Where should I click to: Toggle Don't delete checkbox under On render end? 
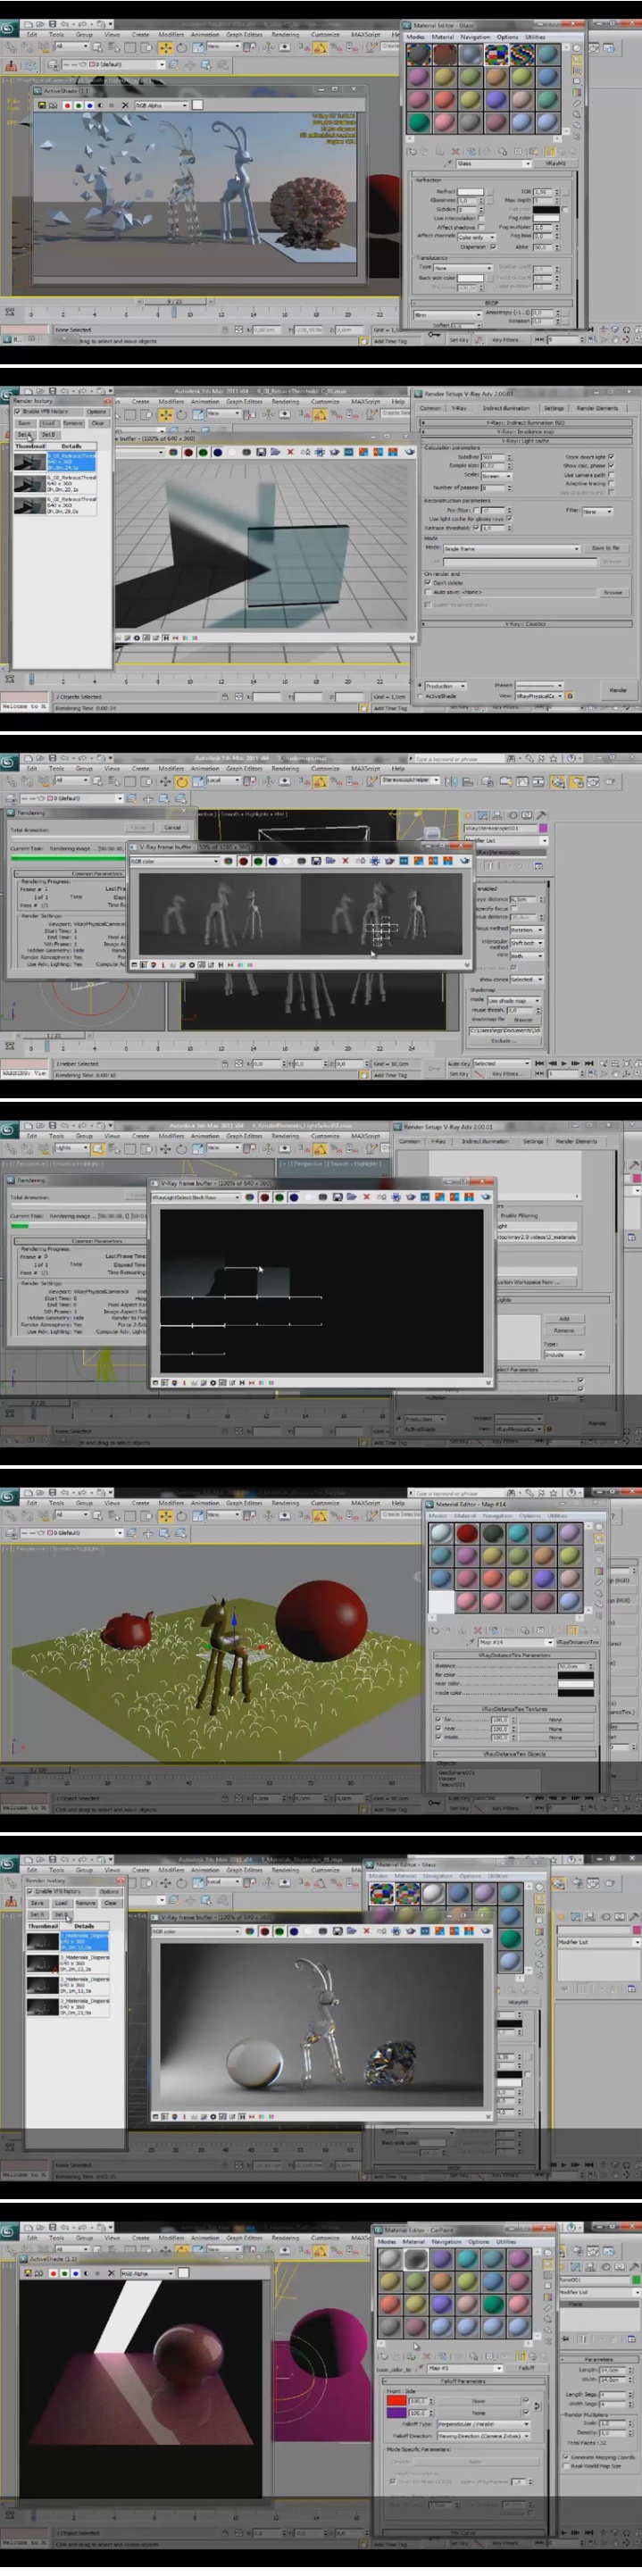coord(428,582)
